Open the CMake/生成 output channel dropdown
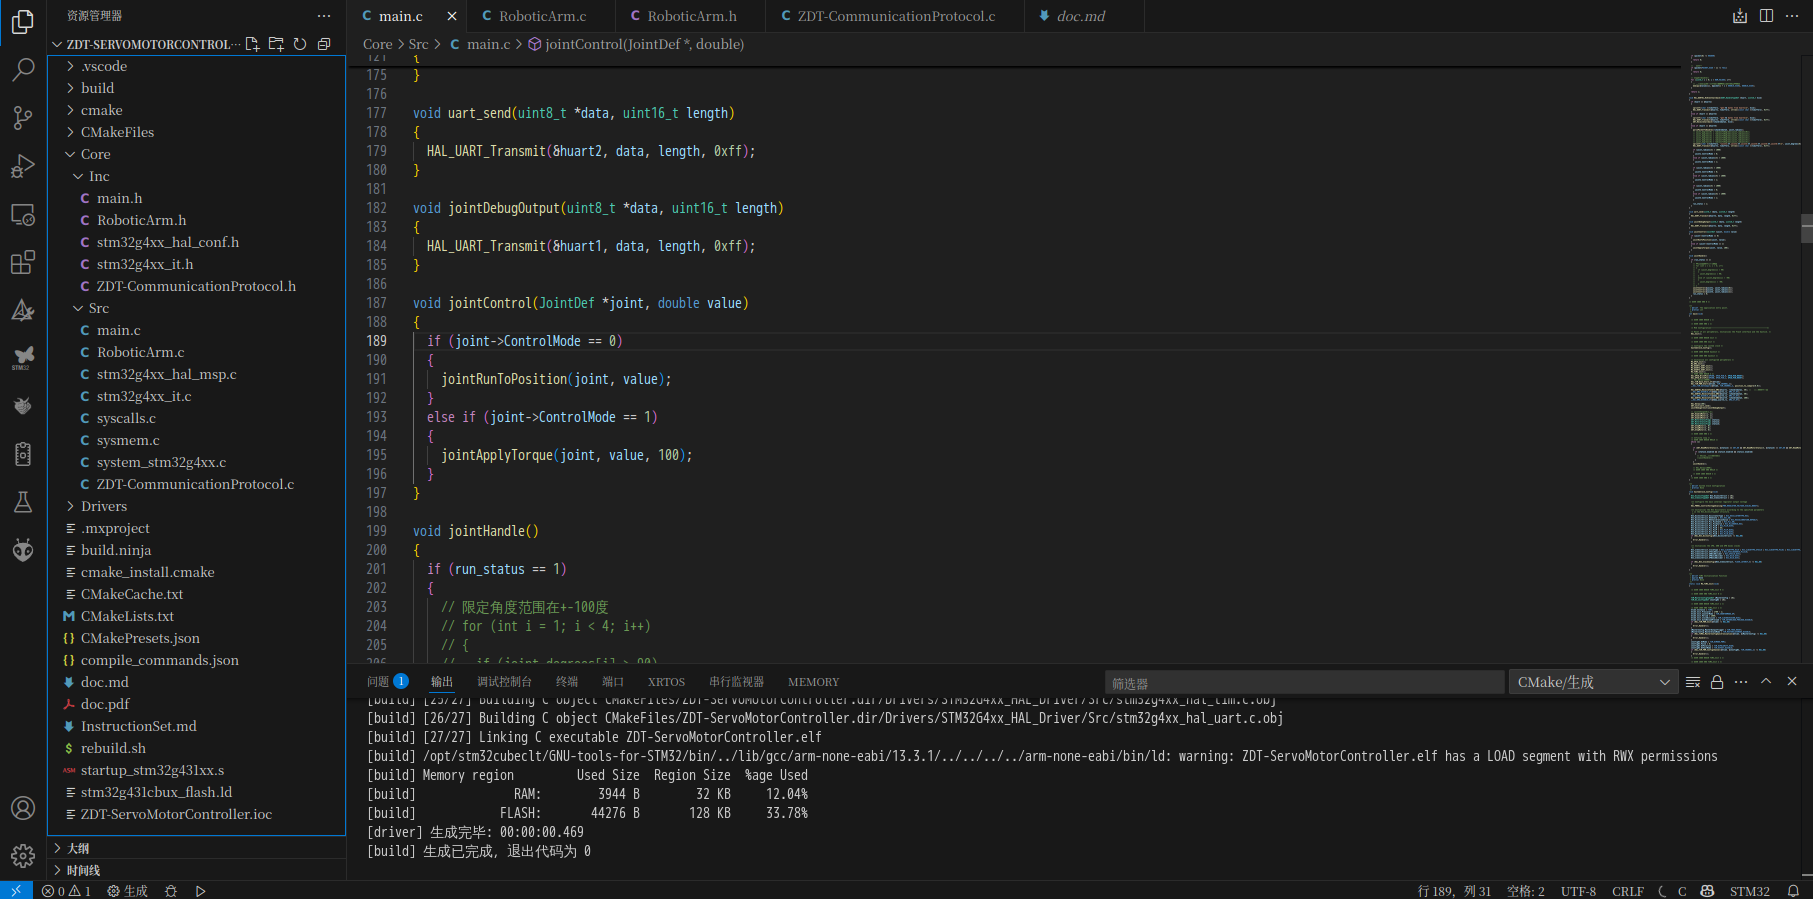This screenshot has width=1813, height=899. click(x=1593, y=682)
